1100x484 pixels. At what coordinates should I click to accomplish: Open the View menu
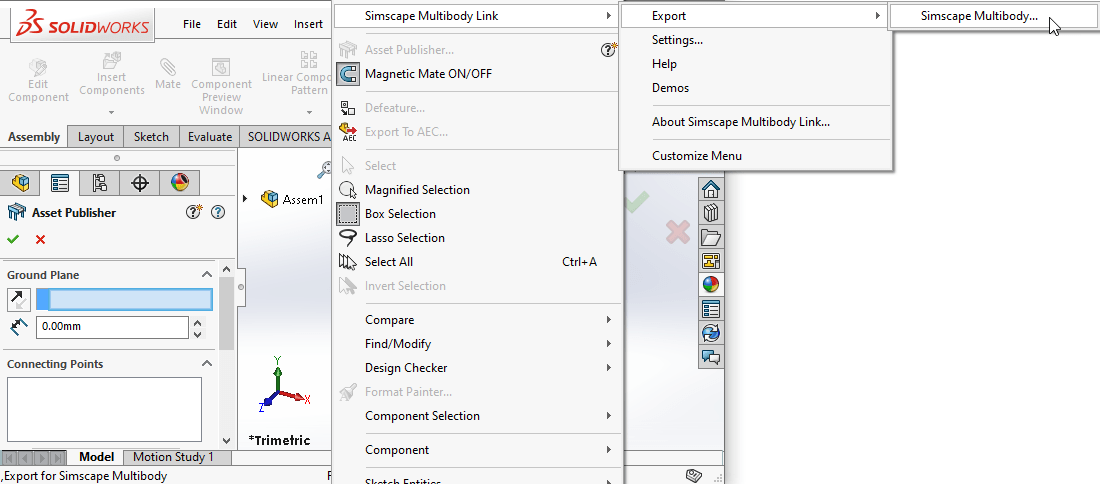pos(265,24)
